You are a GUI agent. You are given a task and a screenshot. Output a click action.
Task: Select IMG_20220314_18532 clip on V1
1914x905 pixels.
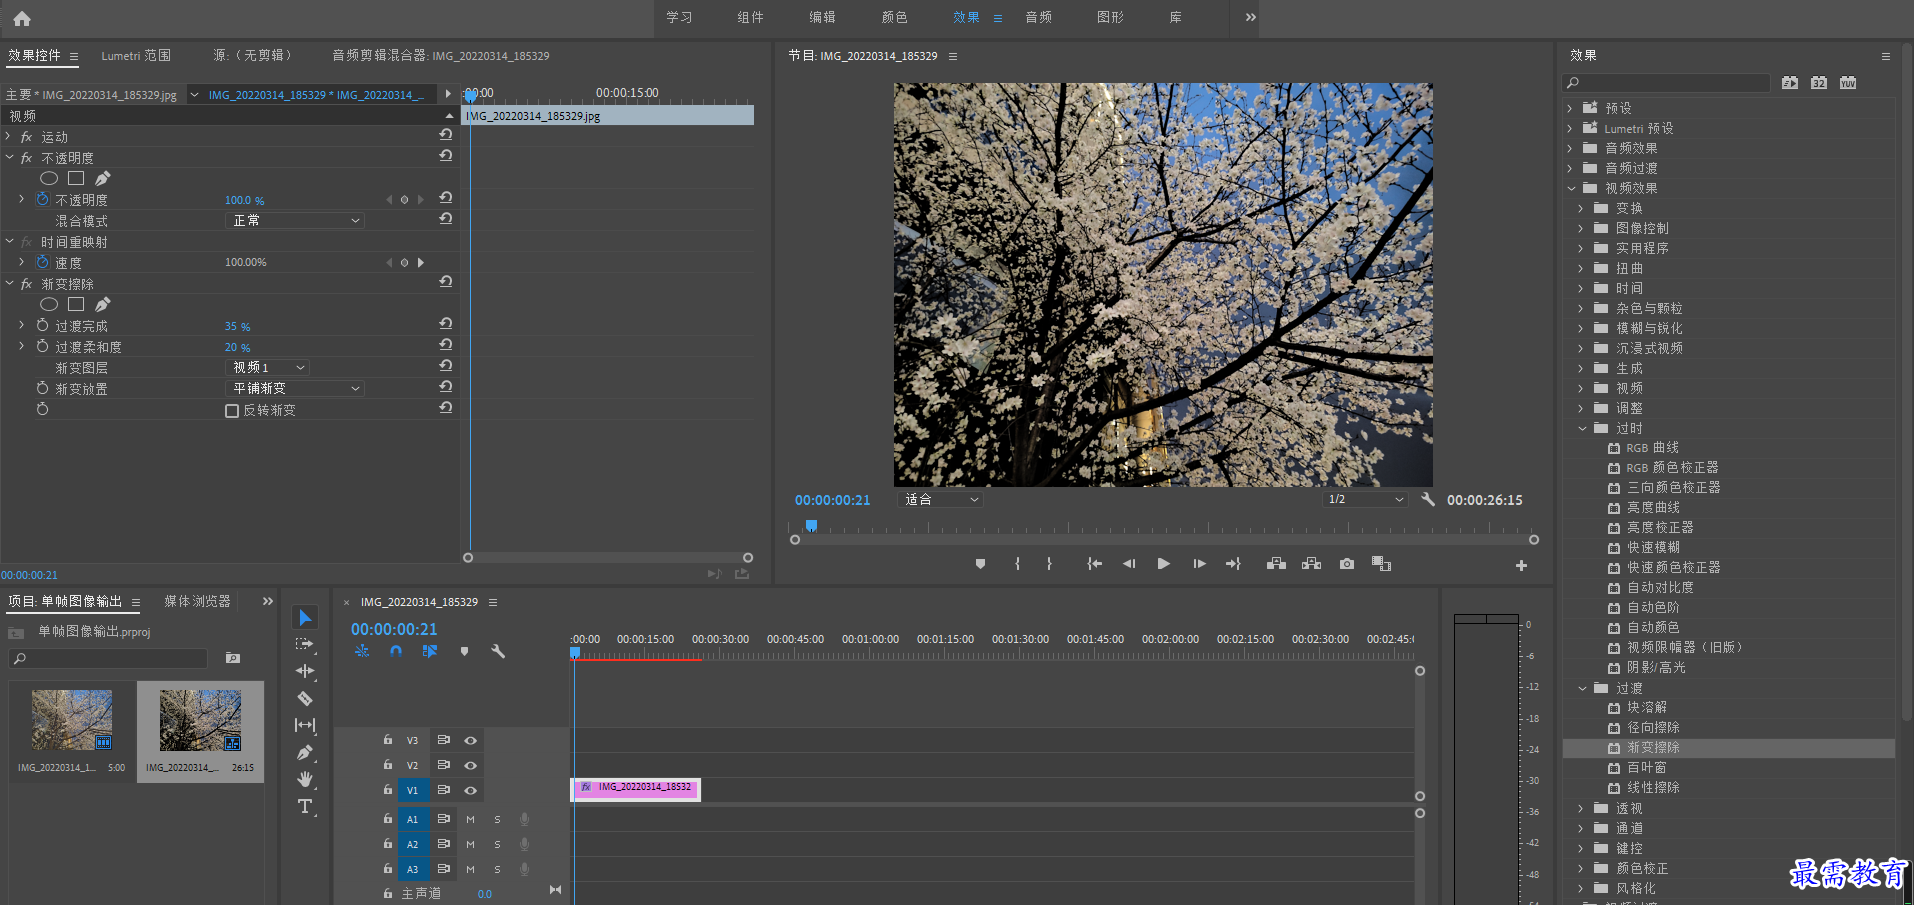(x=636, y=789)
